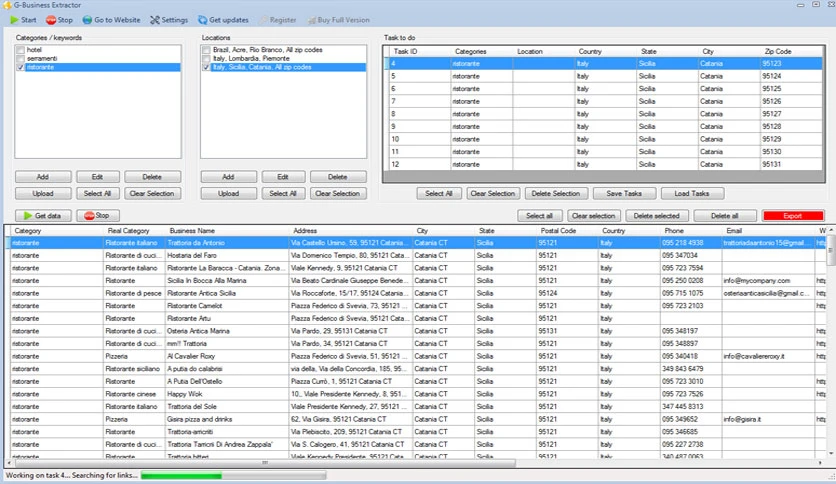
Task: Select the Sicilia In Bocca Alla Marina row
Action: pos(417,280)
